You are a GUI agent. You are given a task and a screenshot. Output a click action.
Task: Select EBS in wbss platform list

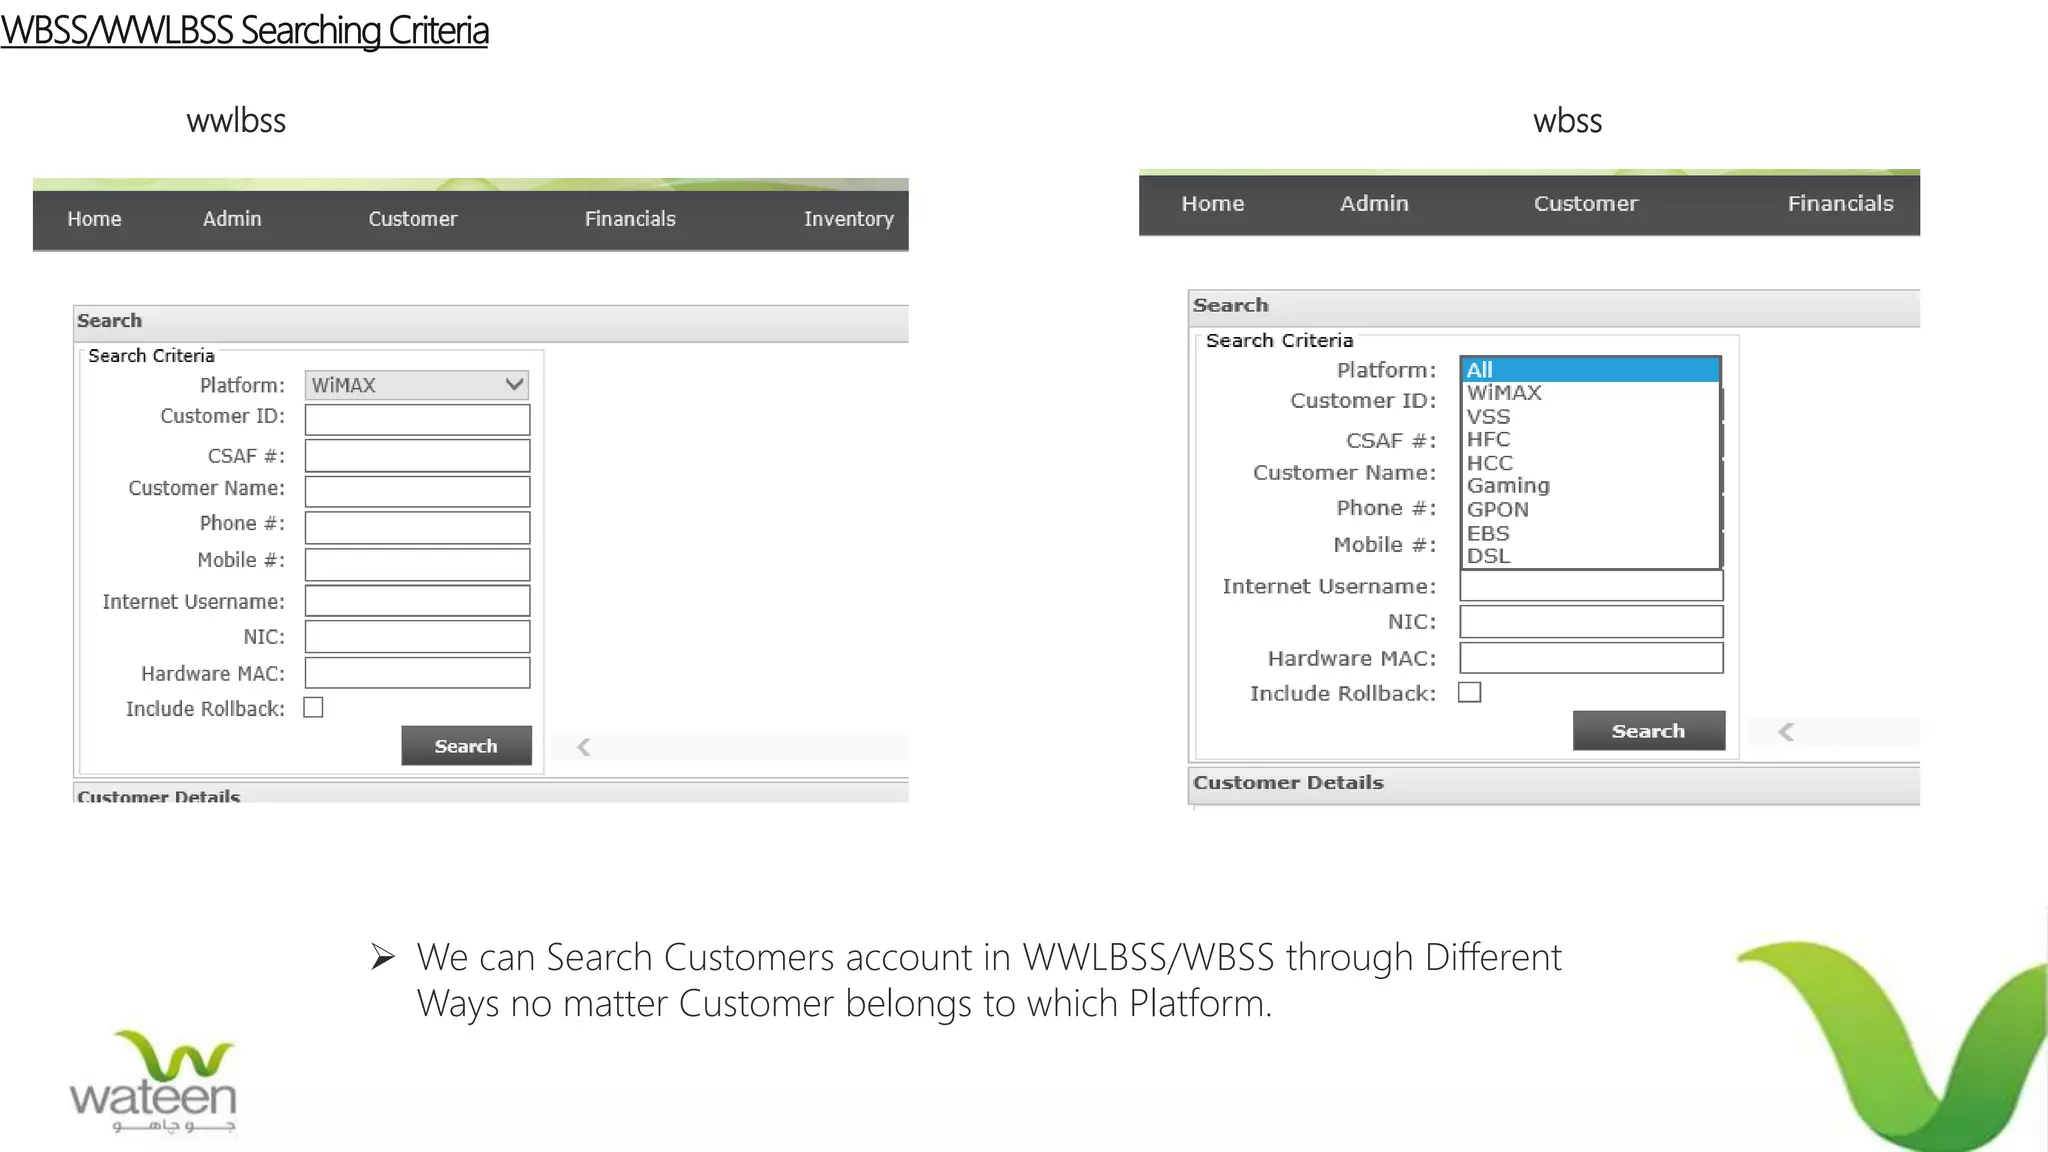1590,533
